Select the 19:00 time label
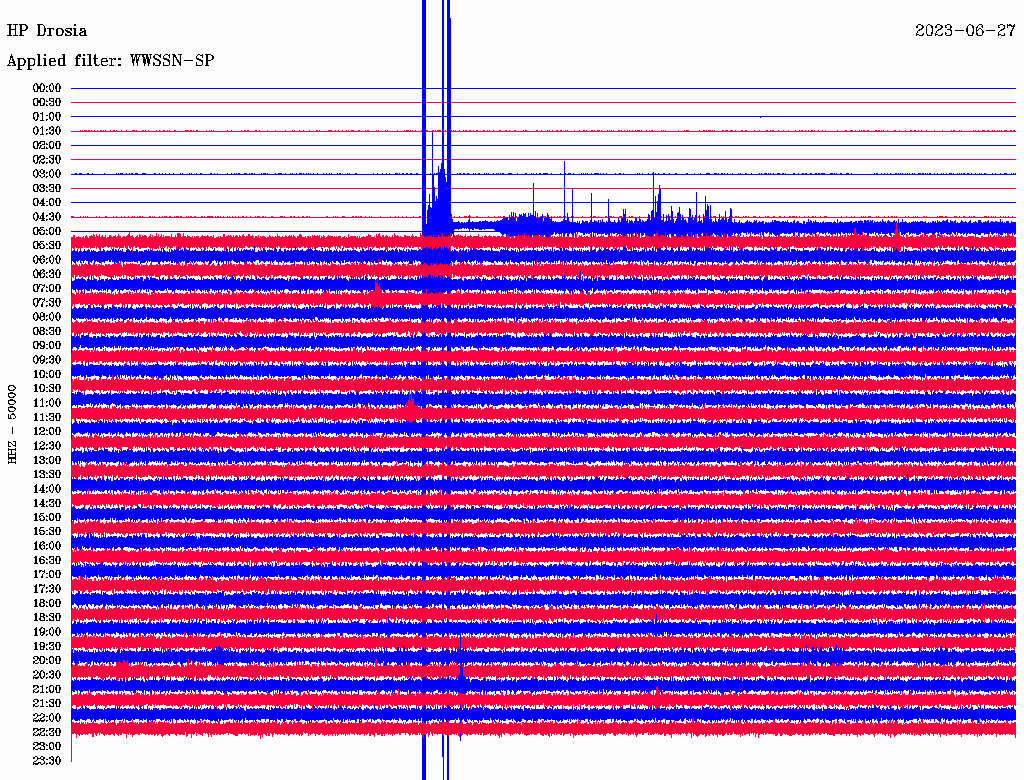This screenshot has height=780, width=1024. tap(47, 632)
